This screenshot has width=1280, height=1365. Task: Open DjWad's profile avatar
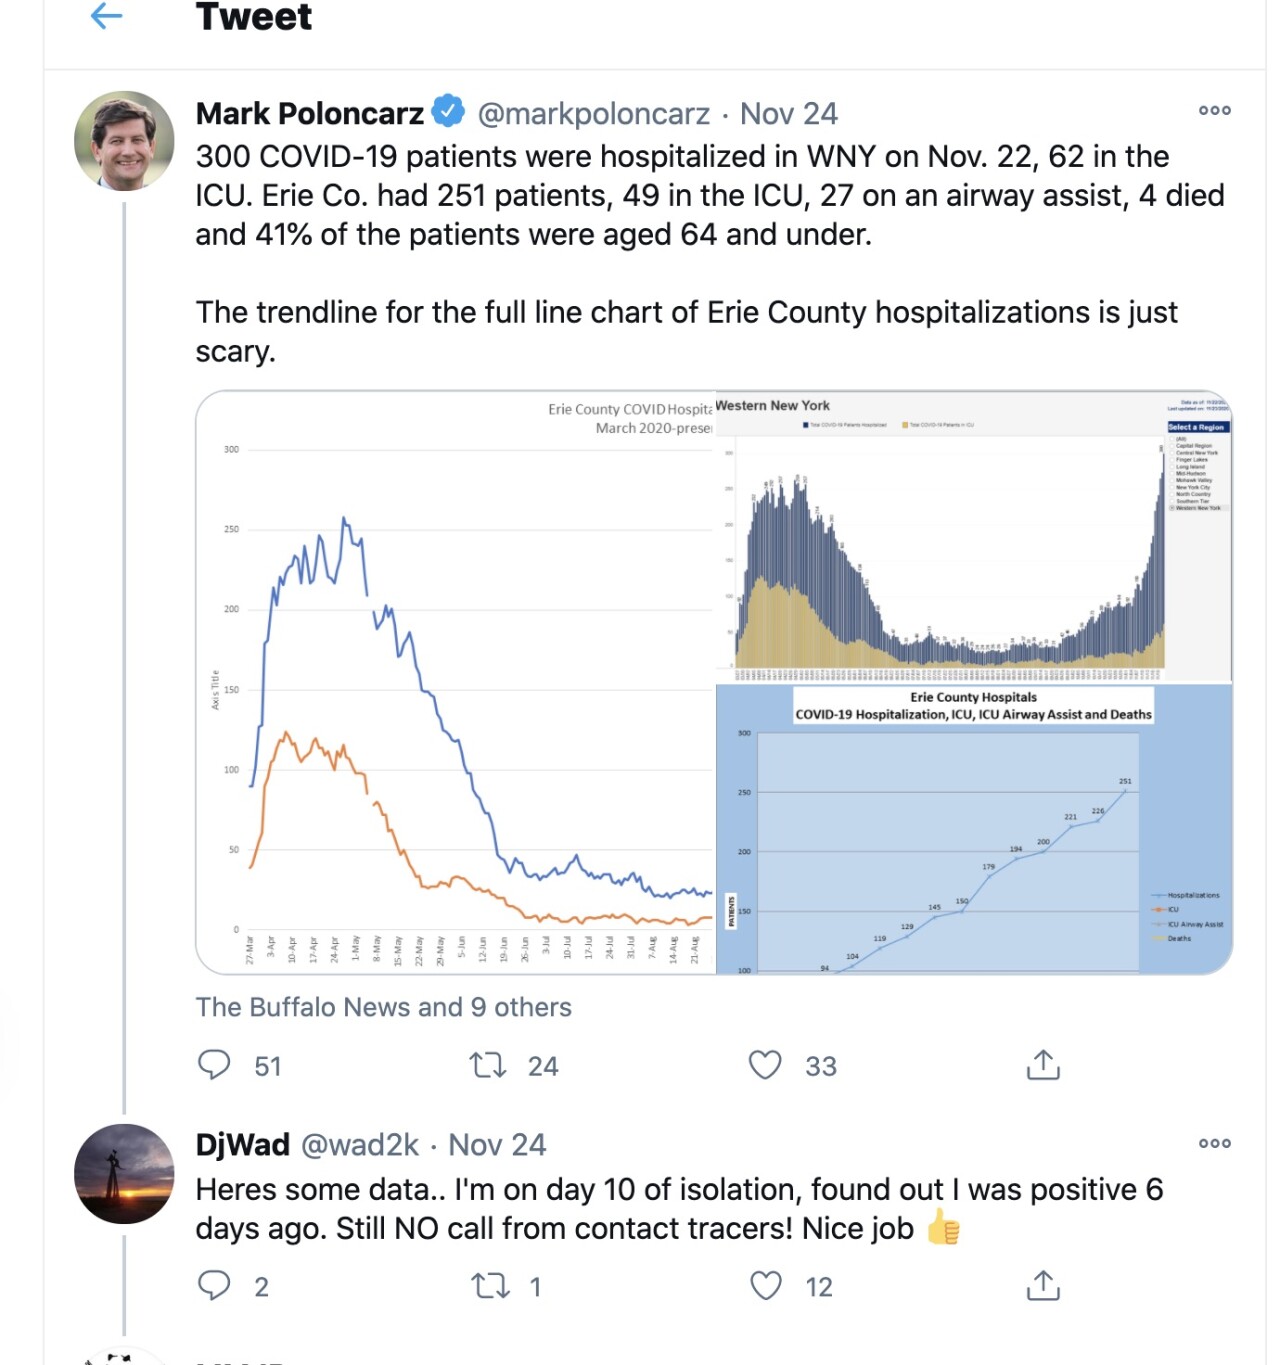(124, 1174)
